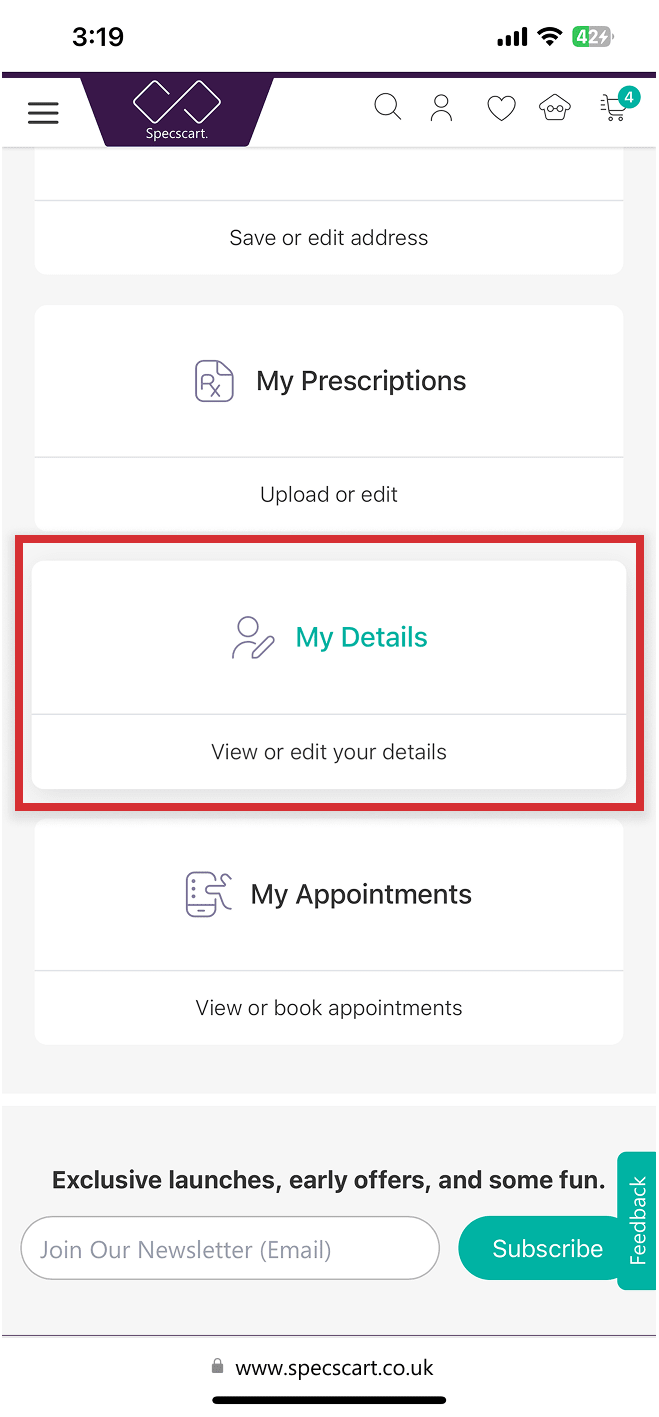Tap the www.specscart.co.uk address bar
The width and height of the screenshot is (659, 1417).
(328, 1367)
